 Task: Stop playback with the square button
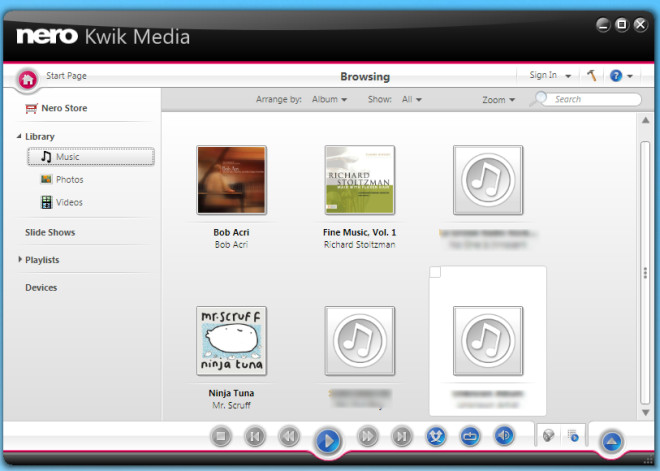(x=221, y=436)
